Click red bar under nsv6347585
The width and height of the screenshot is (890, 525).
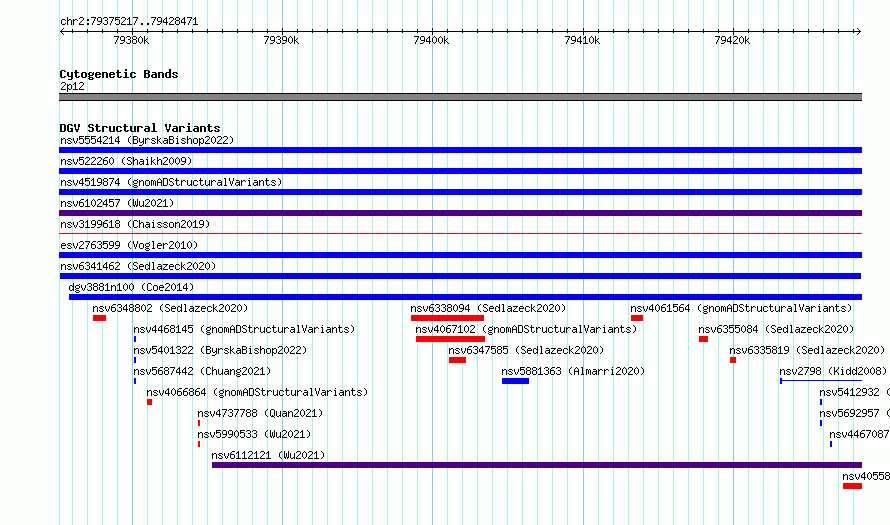click(x=457, y=360)
